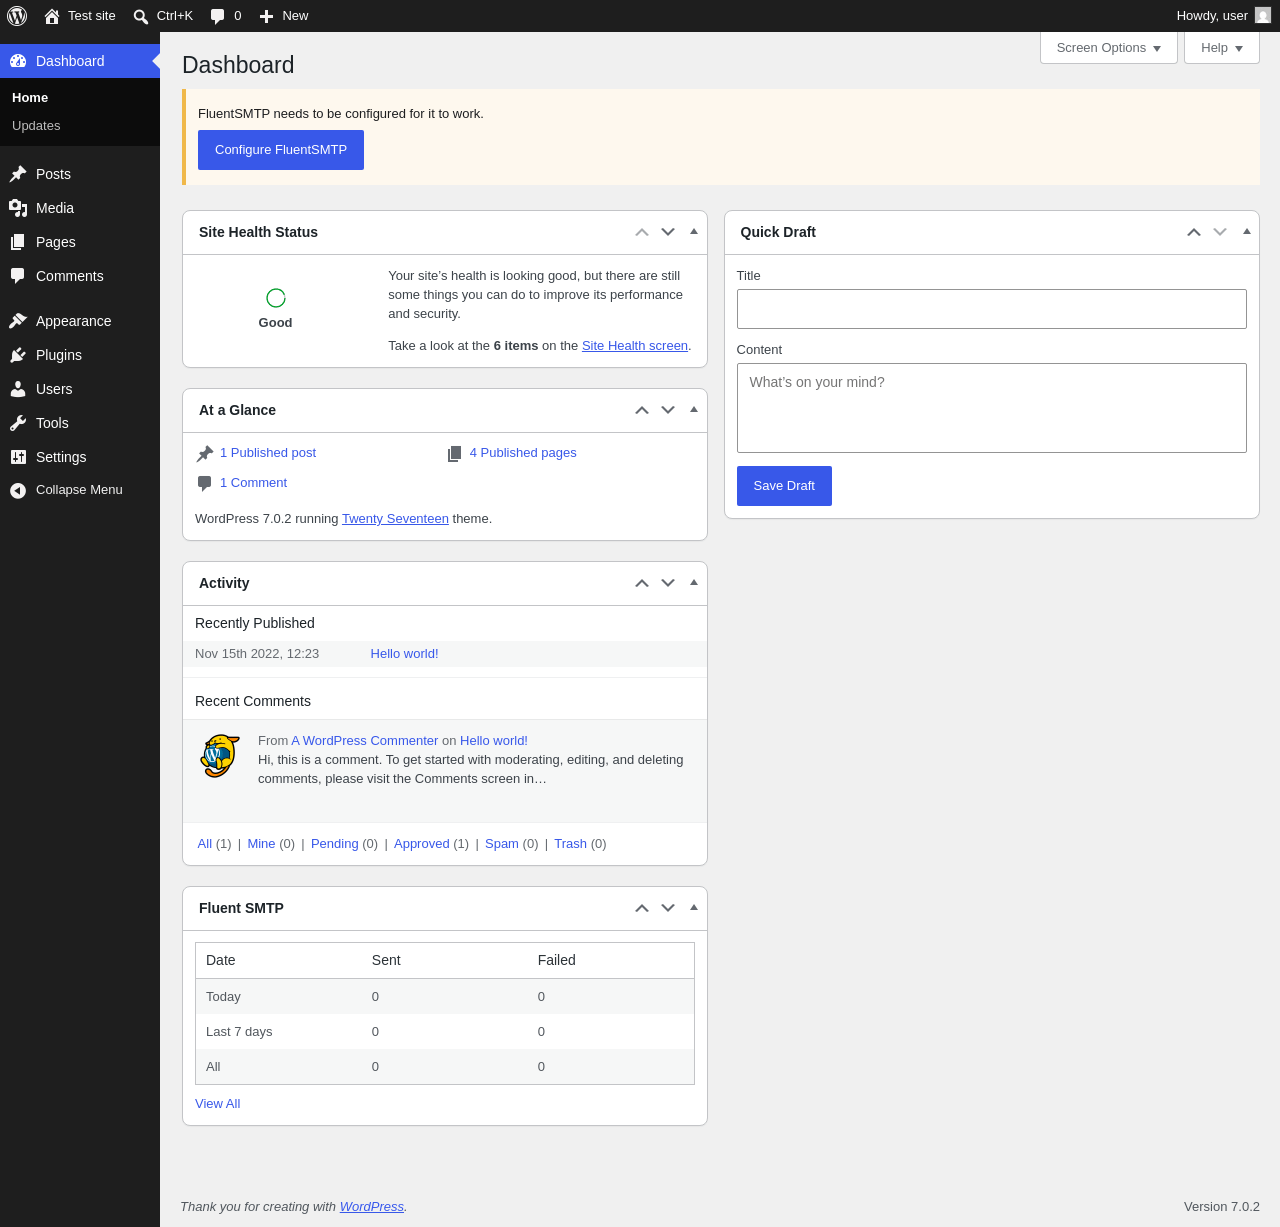1280x1227 pixels.
Task: Open the 1 Comment link
Action: 253,483
